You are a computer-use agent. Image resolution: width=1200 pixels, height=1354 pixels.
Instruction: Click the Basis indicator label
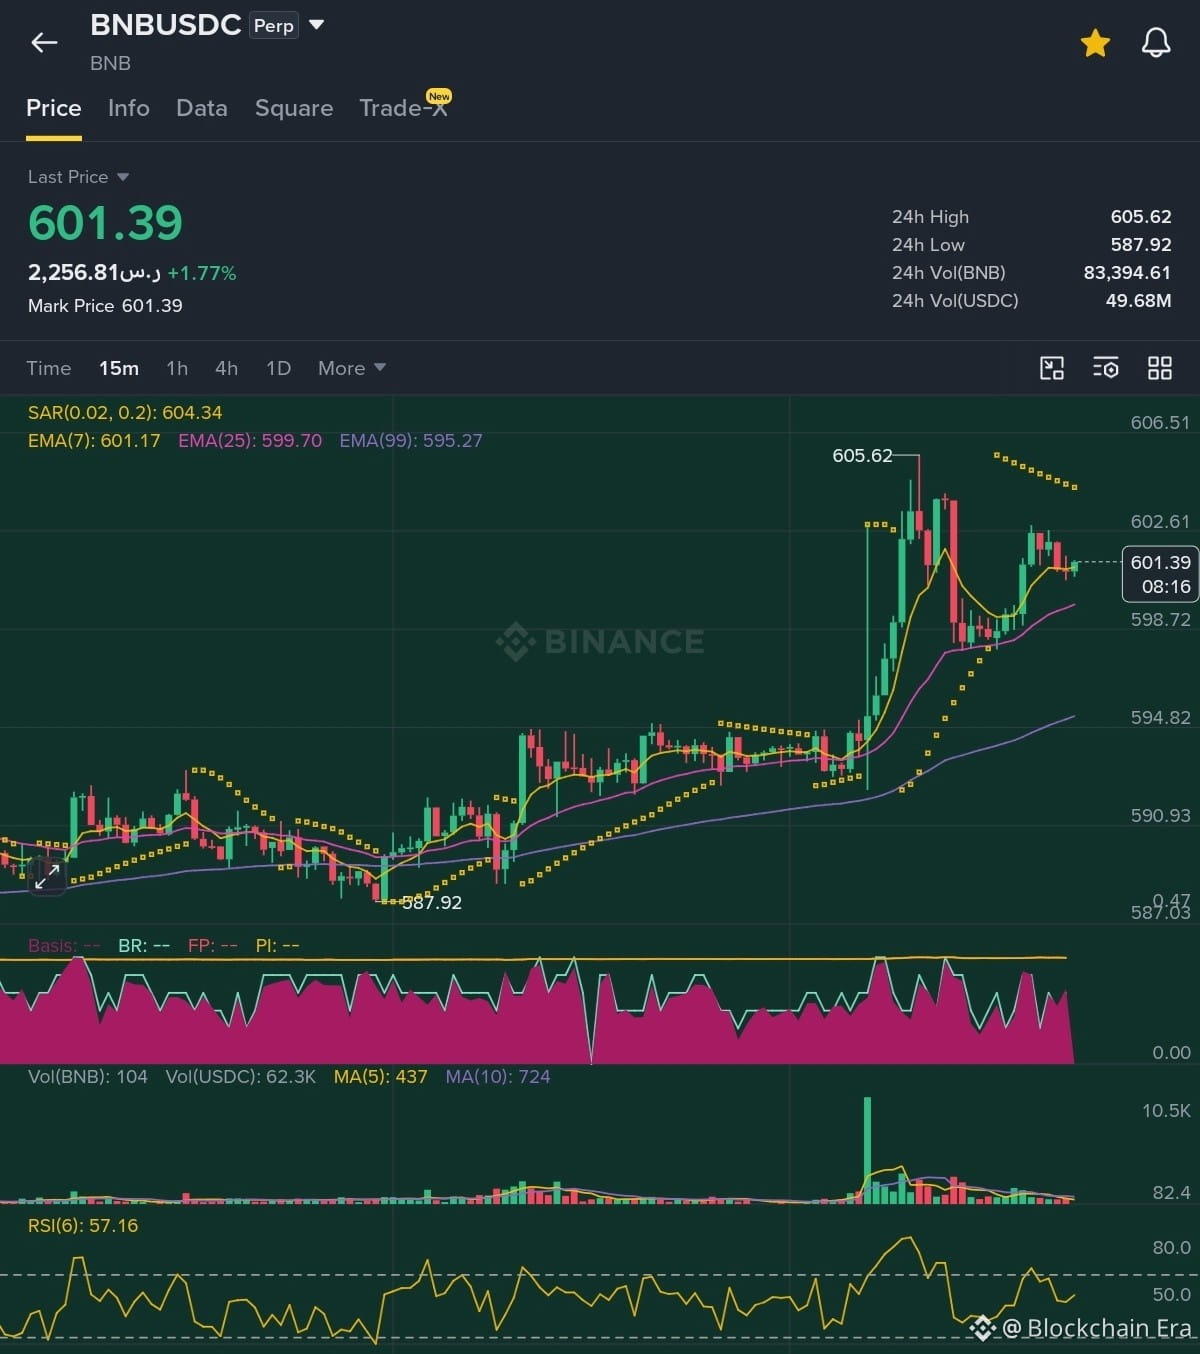click(64, 945)
